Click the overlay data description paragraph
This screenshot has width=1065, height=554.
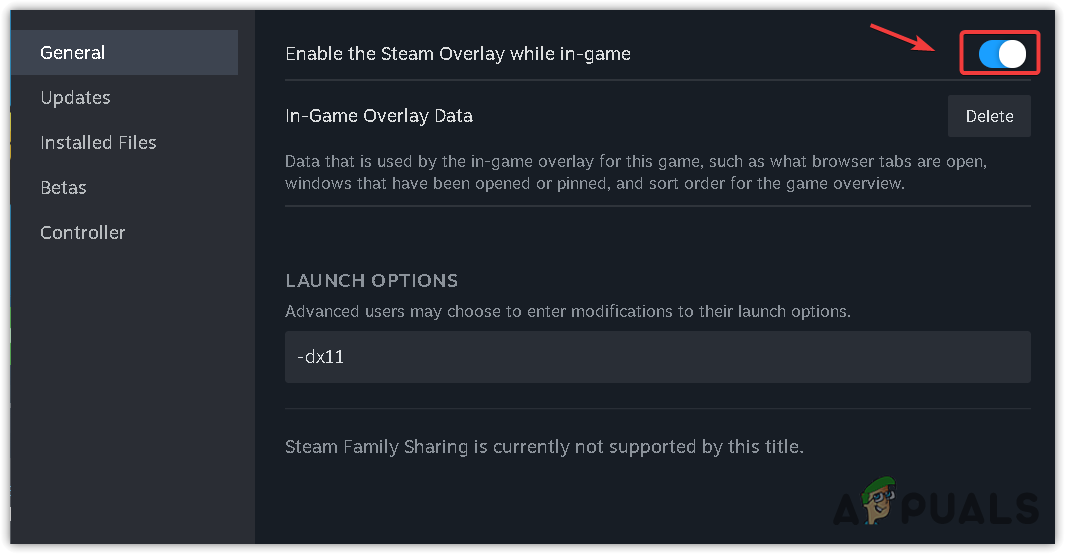click(x=644, y=172)
